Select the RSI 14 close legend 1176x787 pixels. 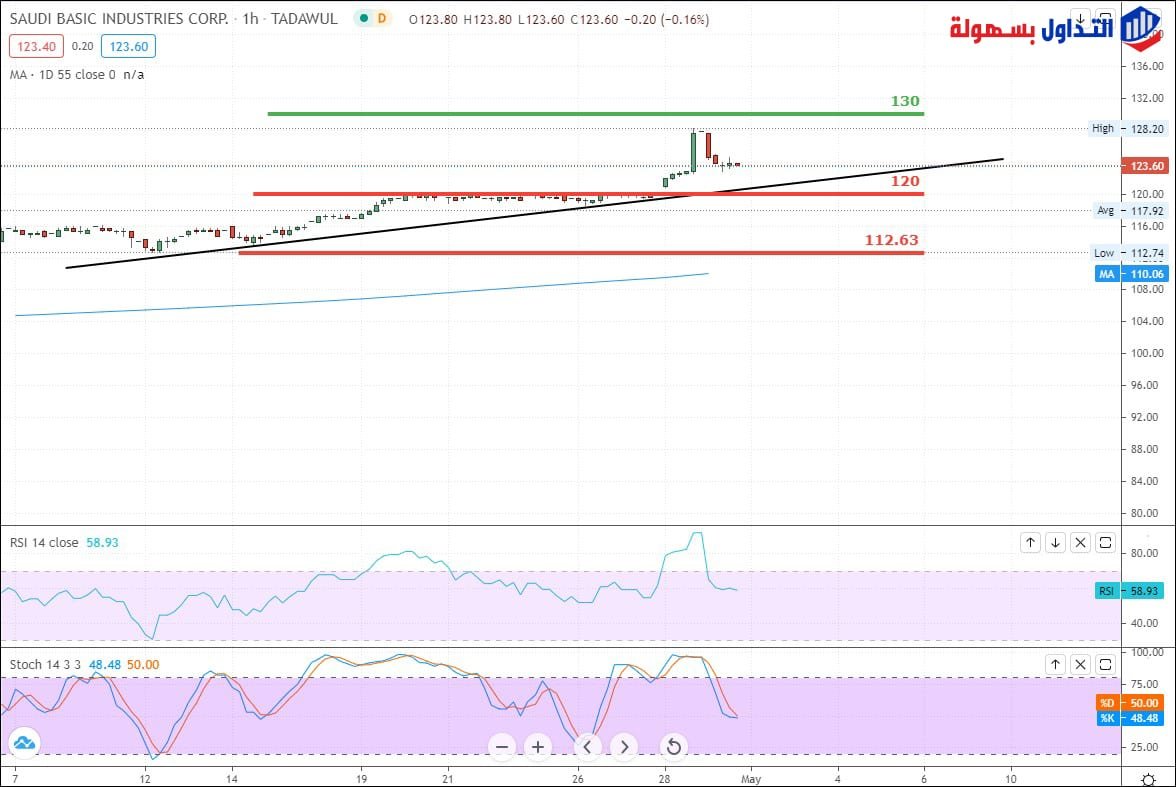click(44, 542)
